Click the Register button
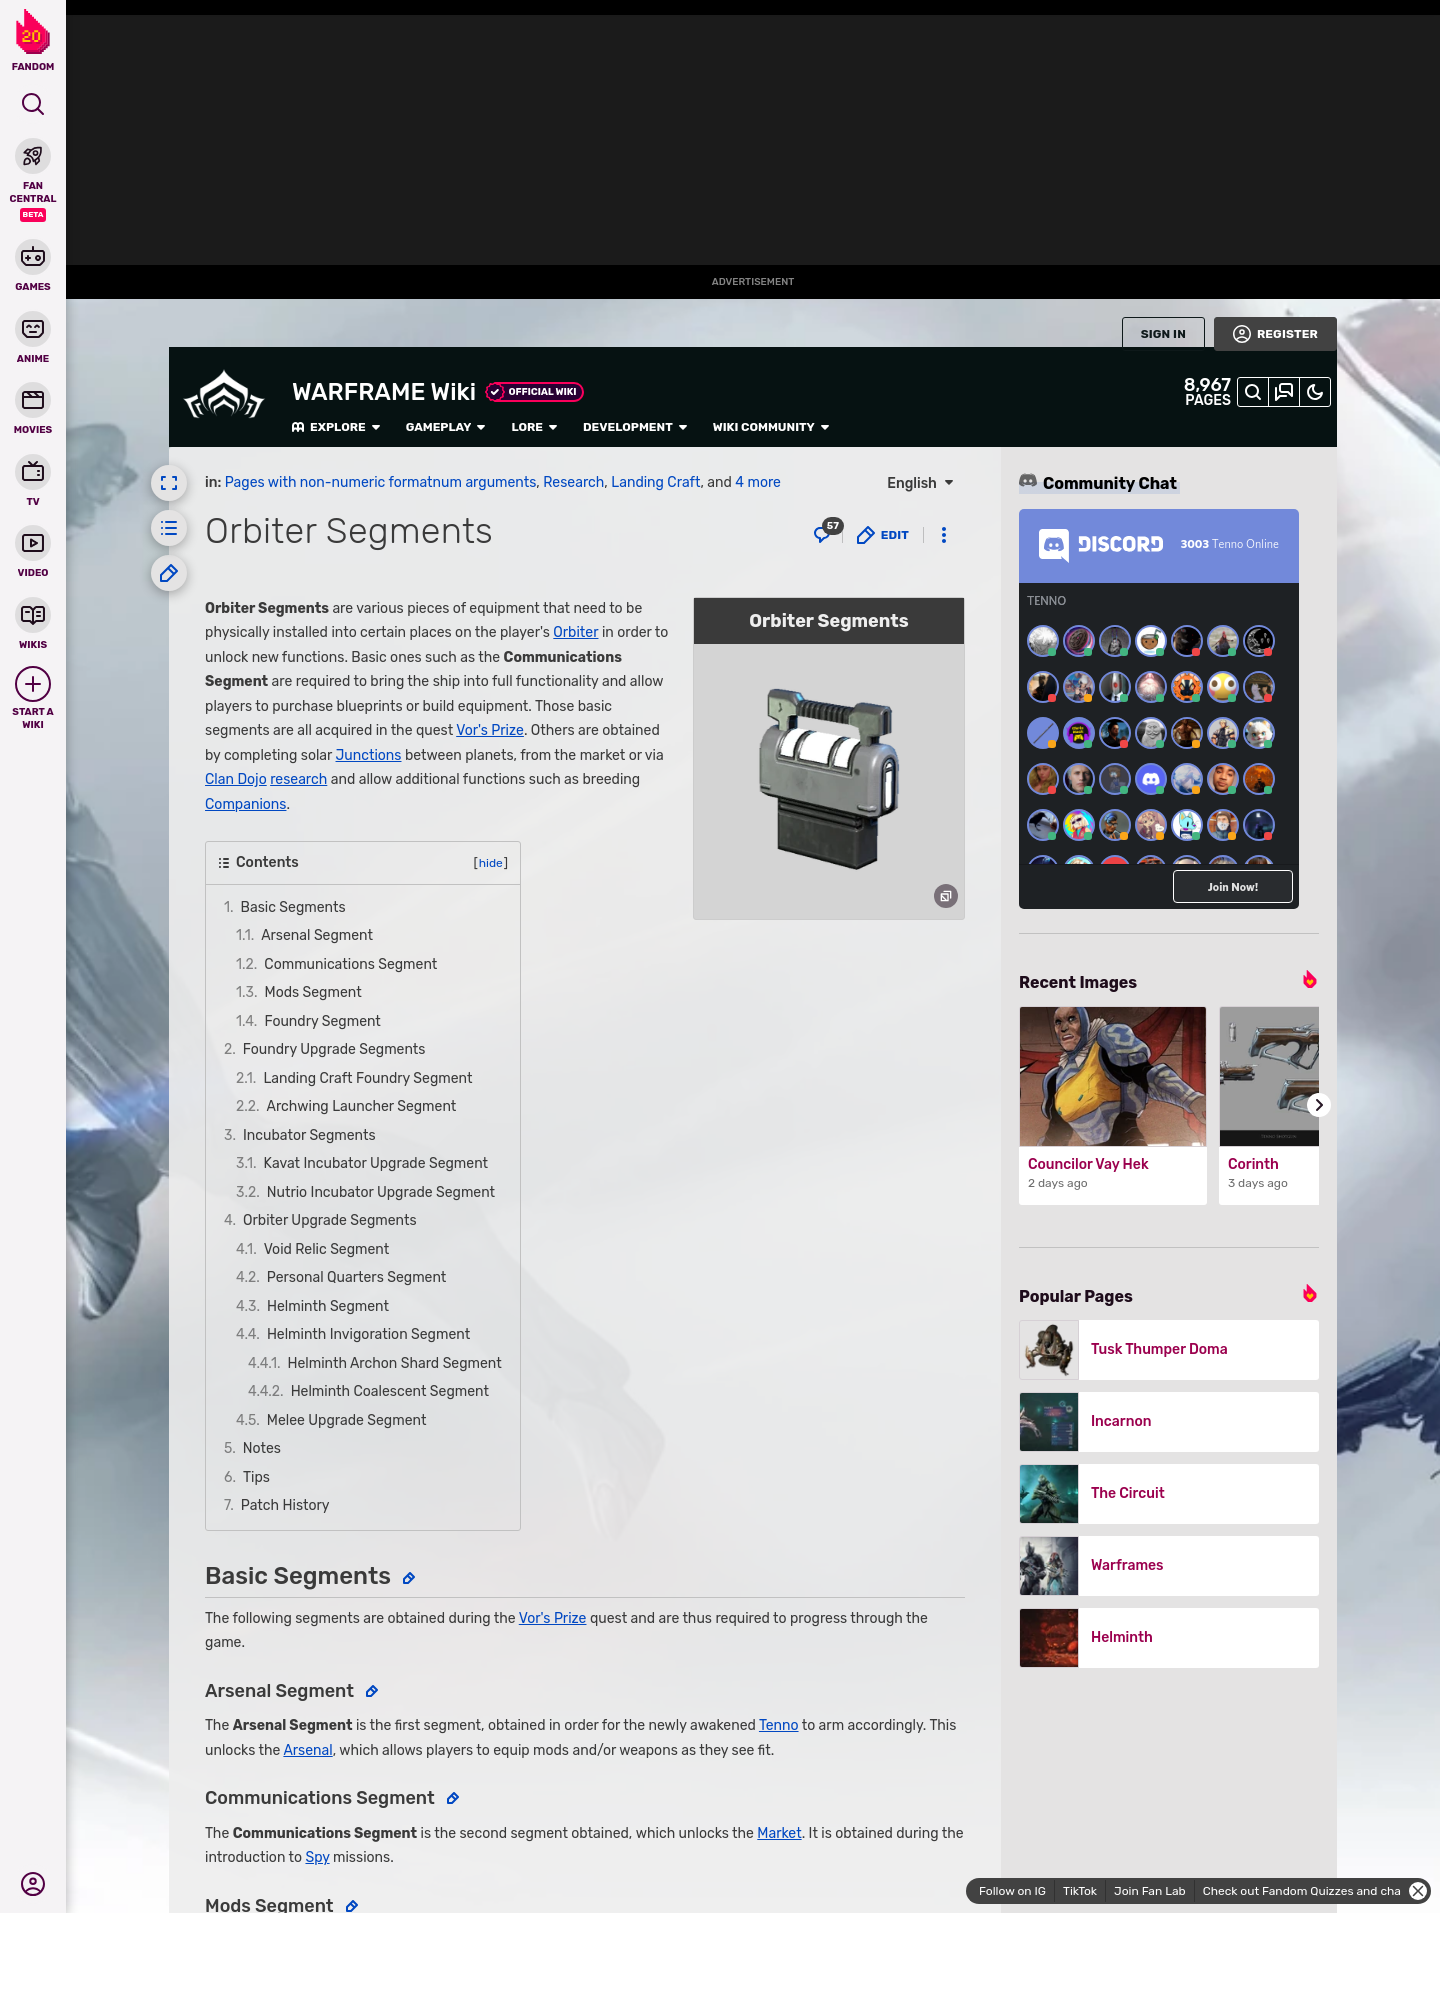This screenshot has width=1440, height=2000. (1276, 334)
